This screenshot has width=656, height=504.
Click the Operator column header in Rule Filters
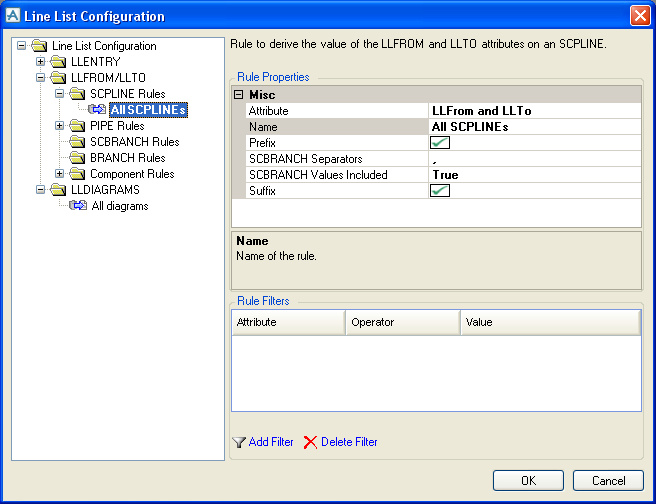[402, 322]
